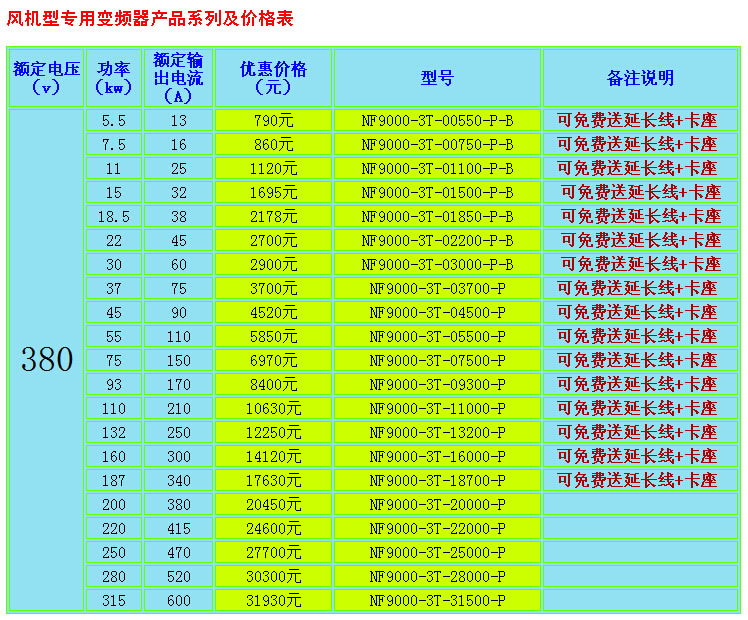Click model NF9000-3T-28000-P
Screen dimensions: 748x620
(x=437, y=576)
